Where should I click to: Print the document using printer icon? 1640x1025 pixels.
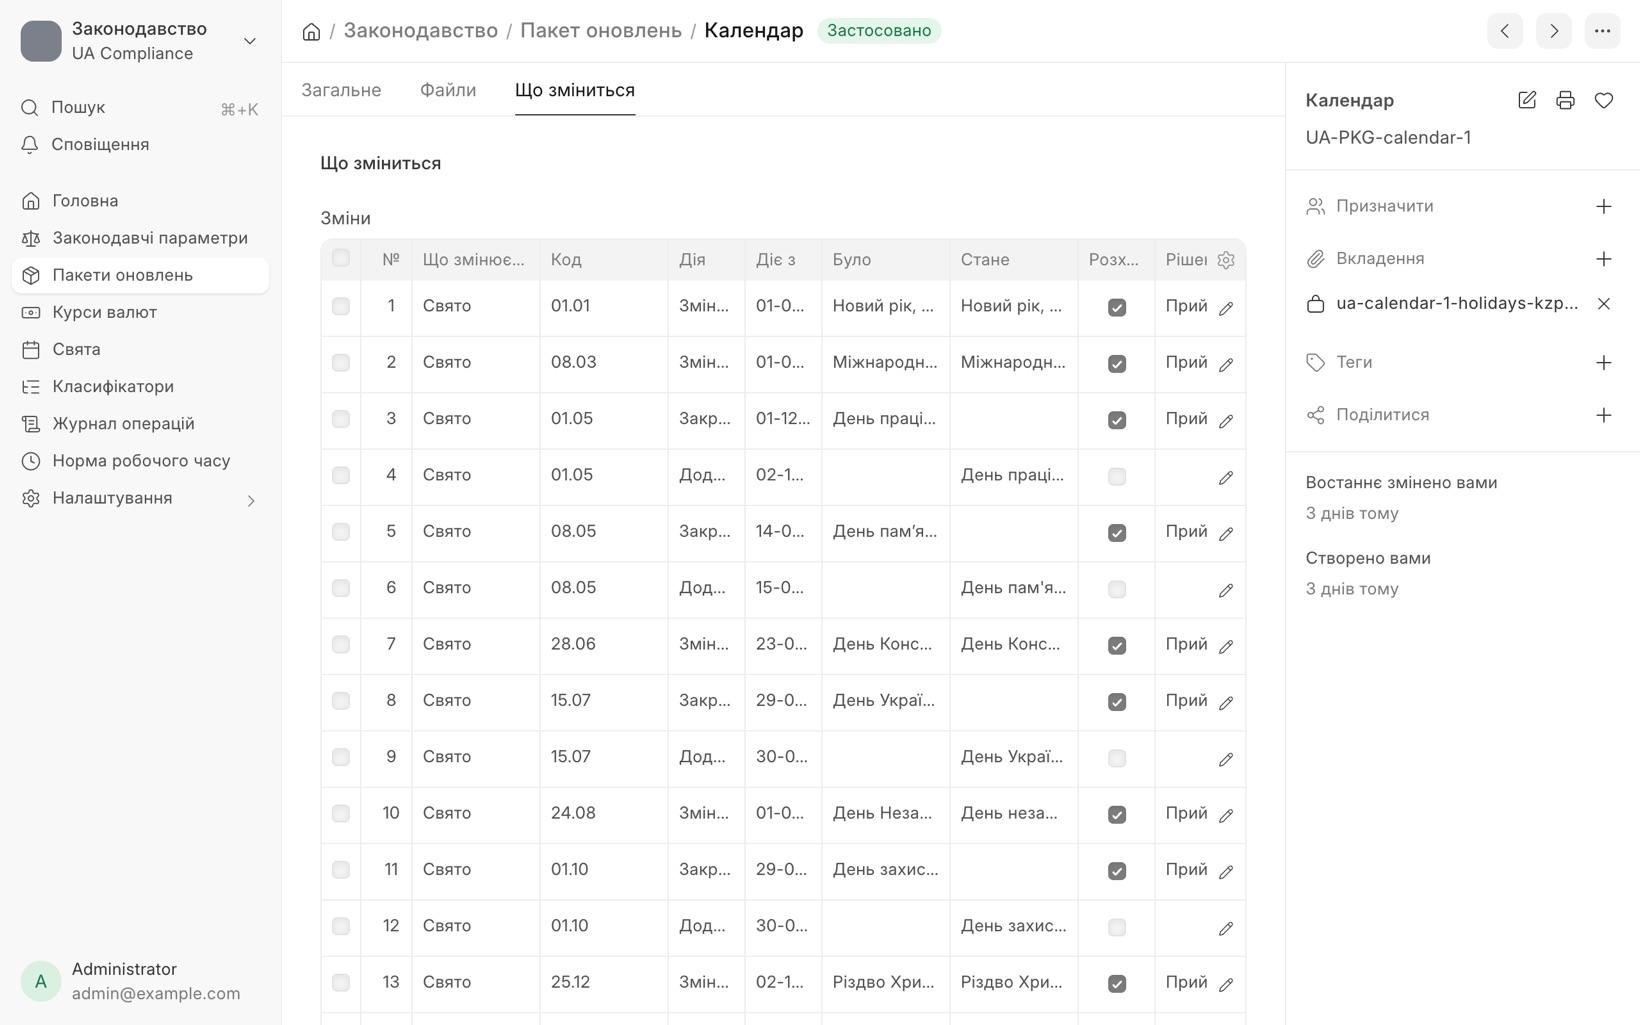pyautogui.click(x=1565, y=100)
